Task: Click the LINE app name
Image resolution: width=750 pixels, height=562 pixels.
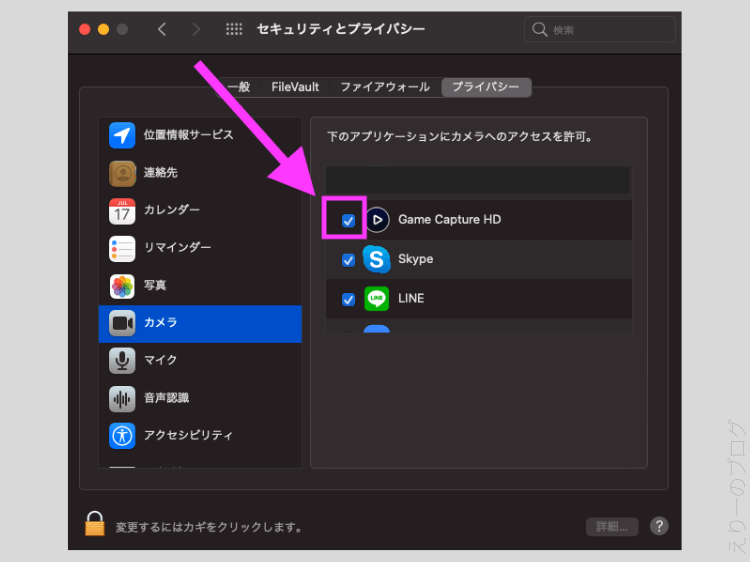Action: (411, 298)
